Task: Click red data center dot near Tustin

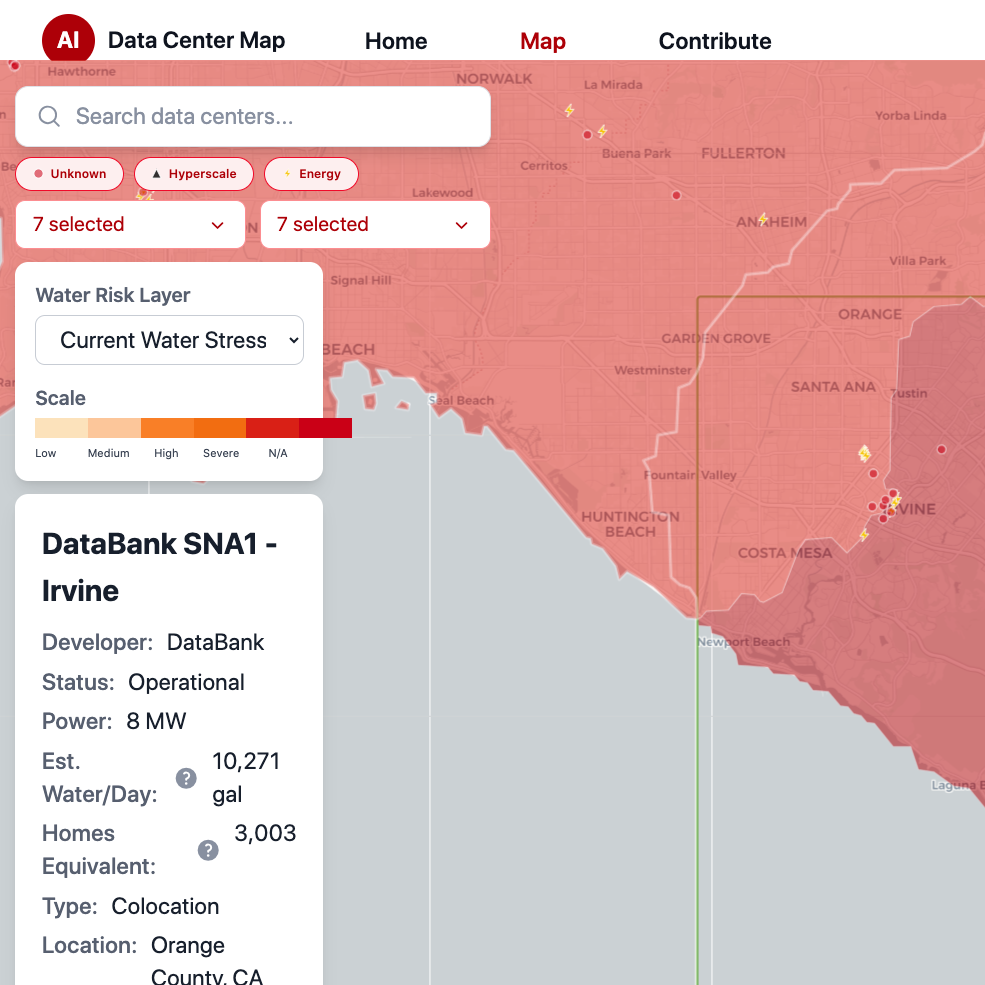Action: tap(941, 449)
